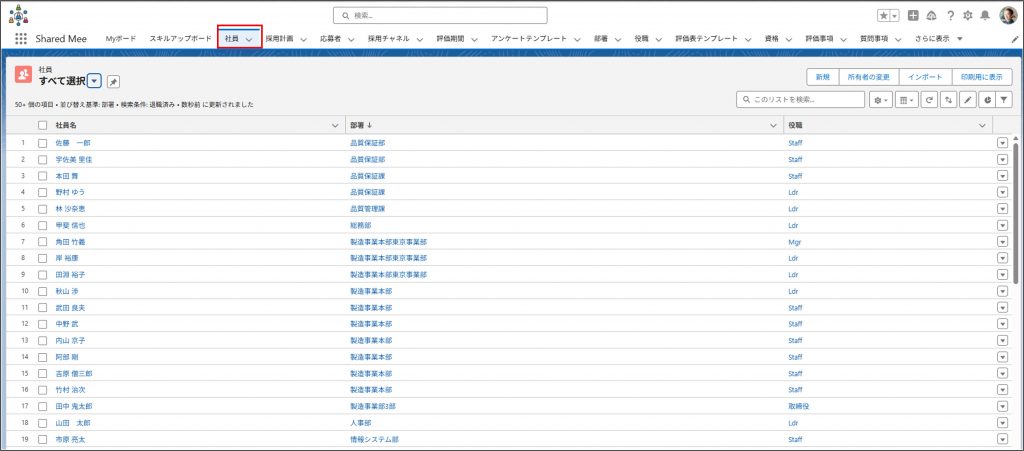Open the setup gear menu

967,16
